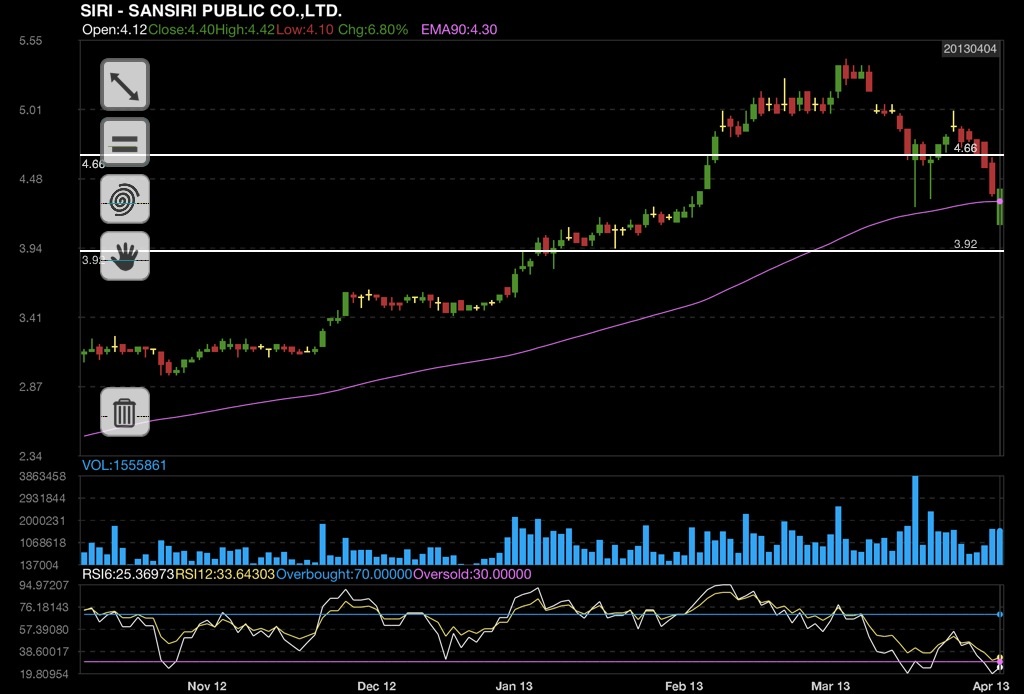Click the right-side 3.92 line label
Viewport: 1024px width, 694px height.
coord(965,244)
